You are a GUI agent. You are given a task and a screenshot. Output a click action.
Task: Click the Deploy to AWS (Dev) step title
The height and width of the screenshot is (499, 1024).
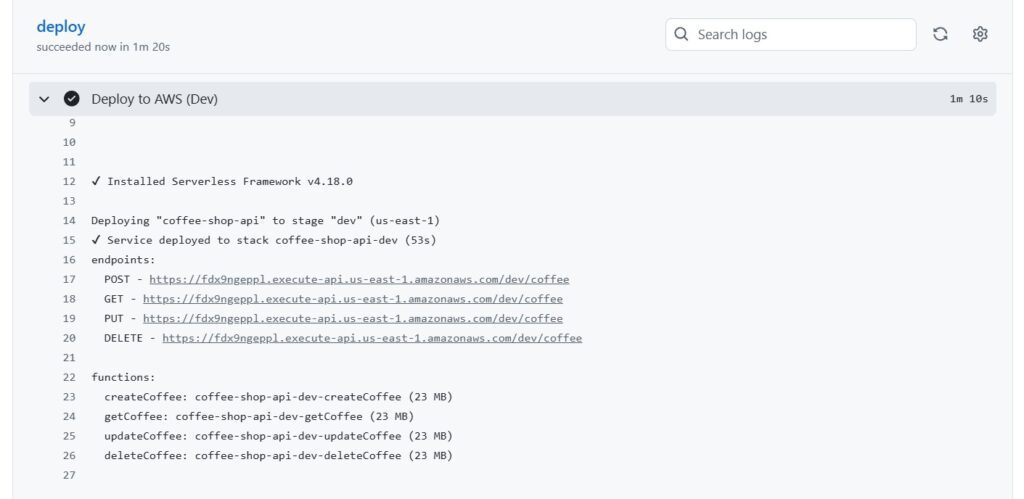coord(155,99)
